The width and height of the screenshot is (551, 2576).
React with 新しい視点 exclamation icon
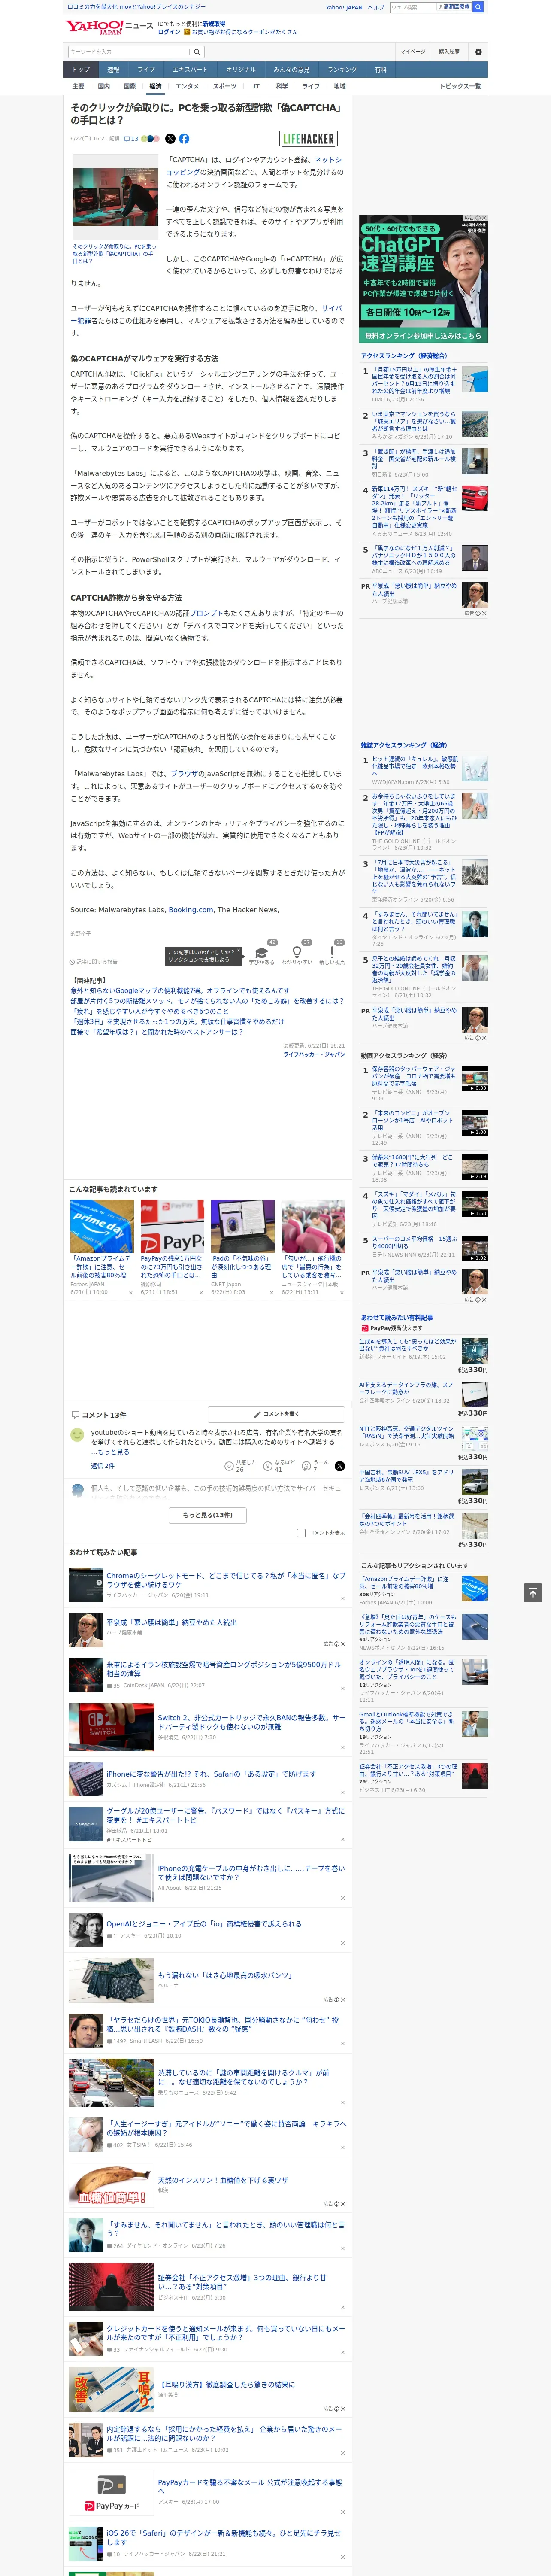[332, 954]
